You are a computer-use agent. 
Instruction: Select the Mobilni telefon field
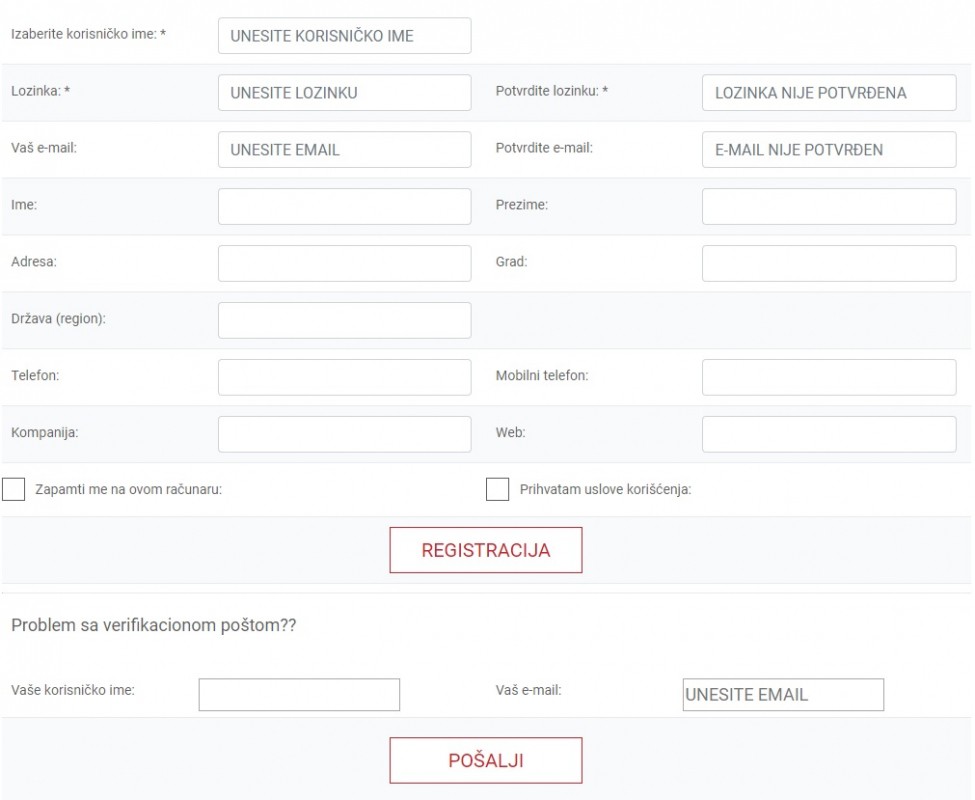click(x=829, y=377)
